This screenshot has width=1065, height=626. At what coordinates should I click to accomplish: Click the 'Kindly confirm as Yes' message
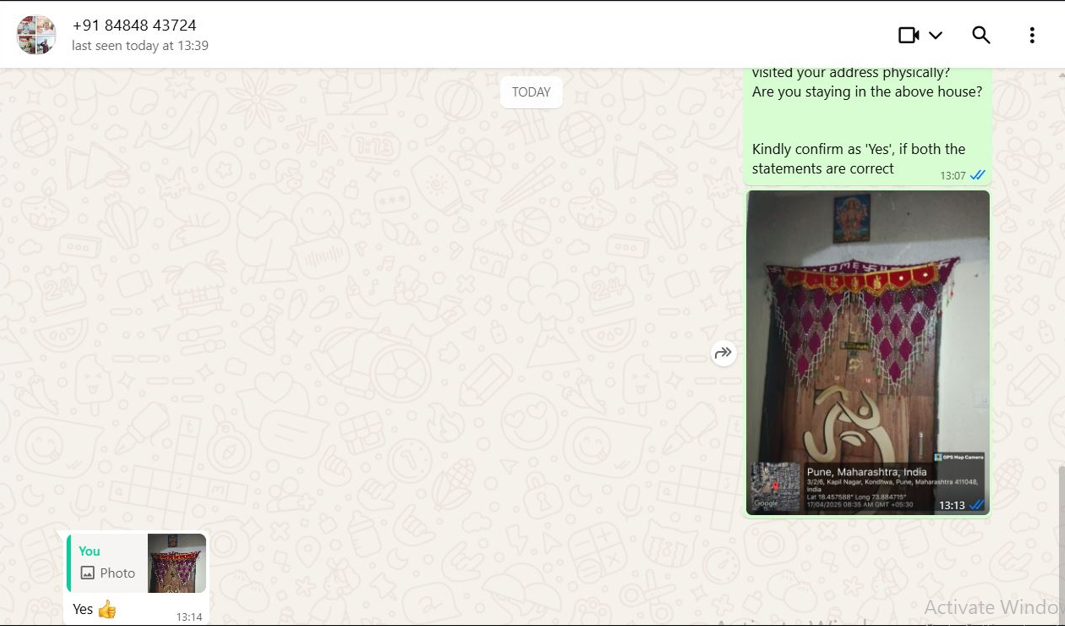(858, 159)
